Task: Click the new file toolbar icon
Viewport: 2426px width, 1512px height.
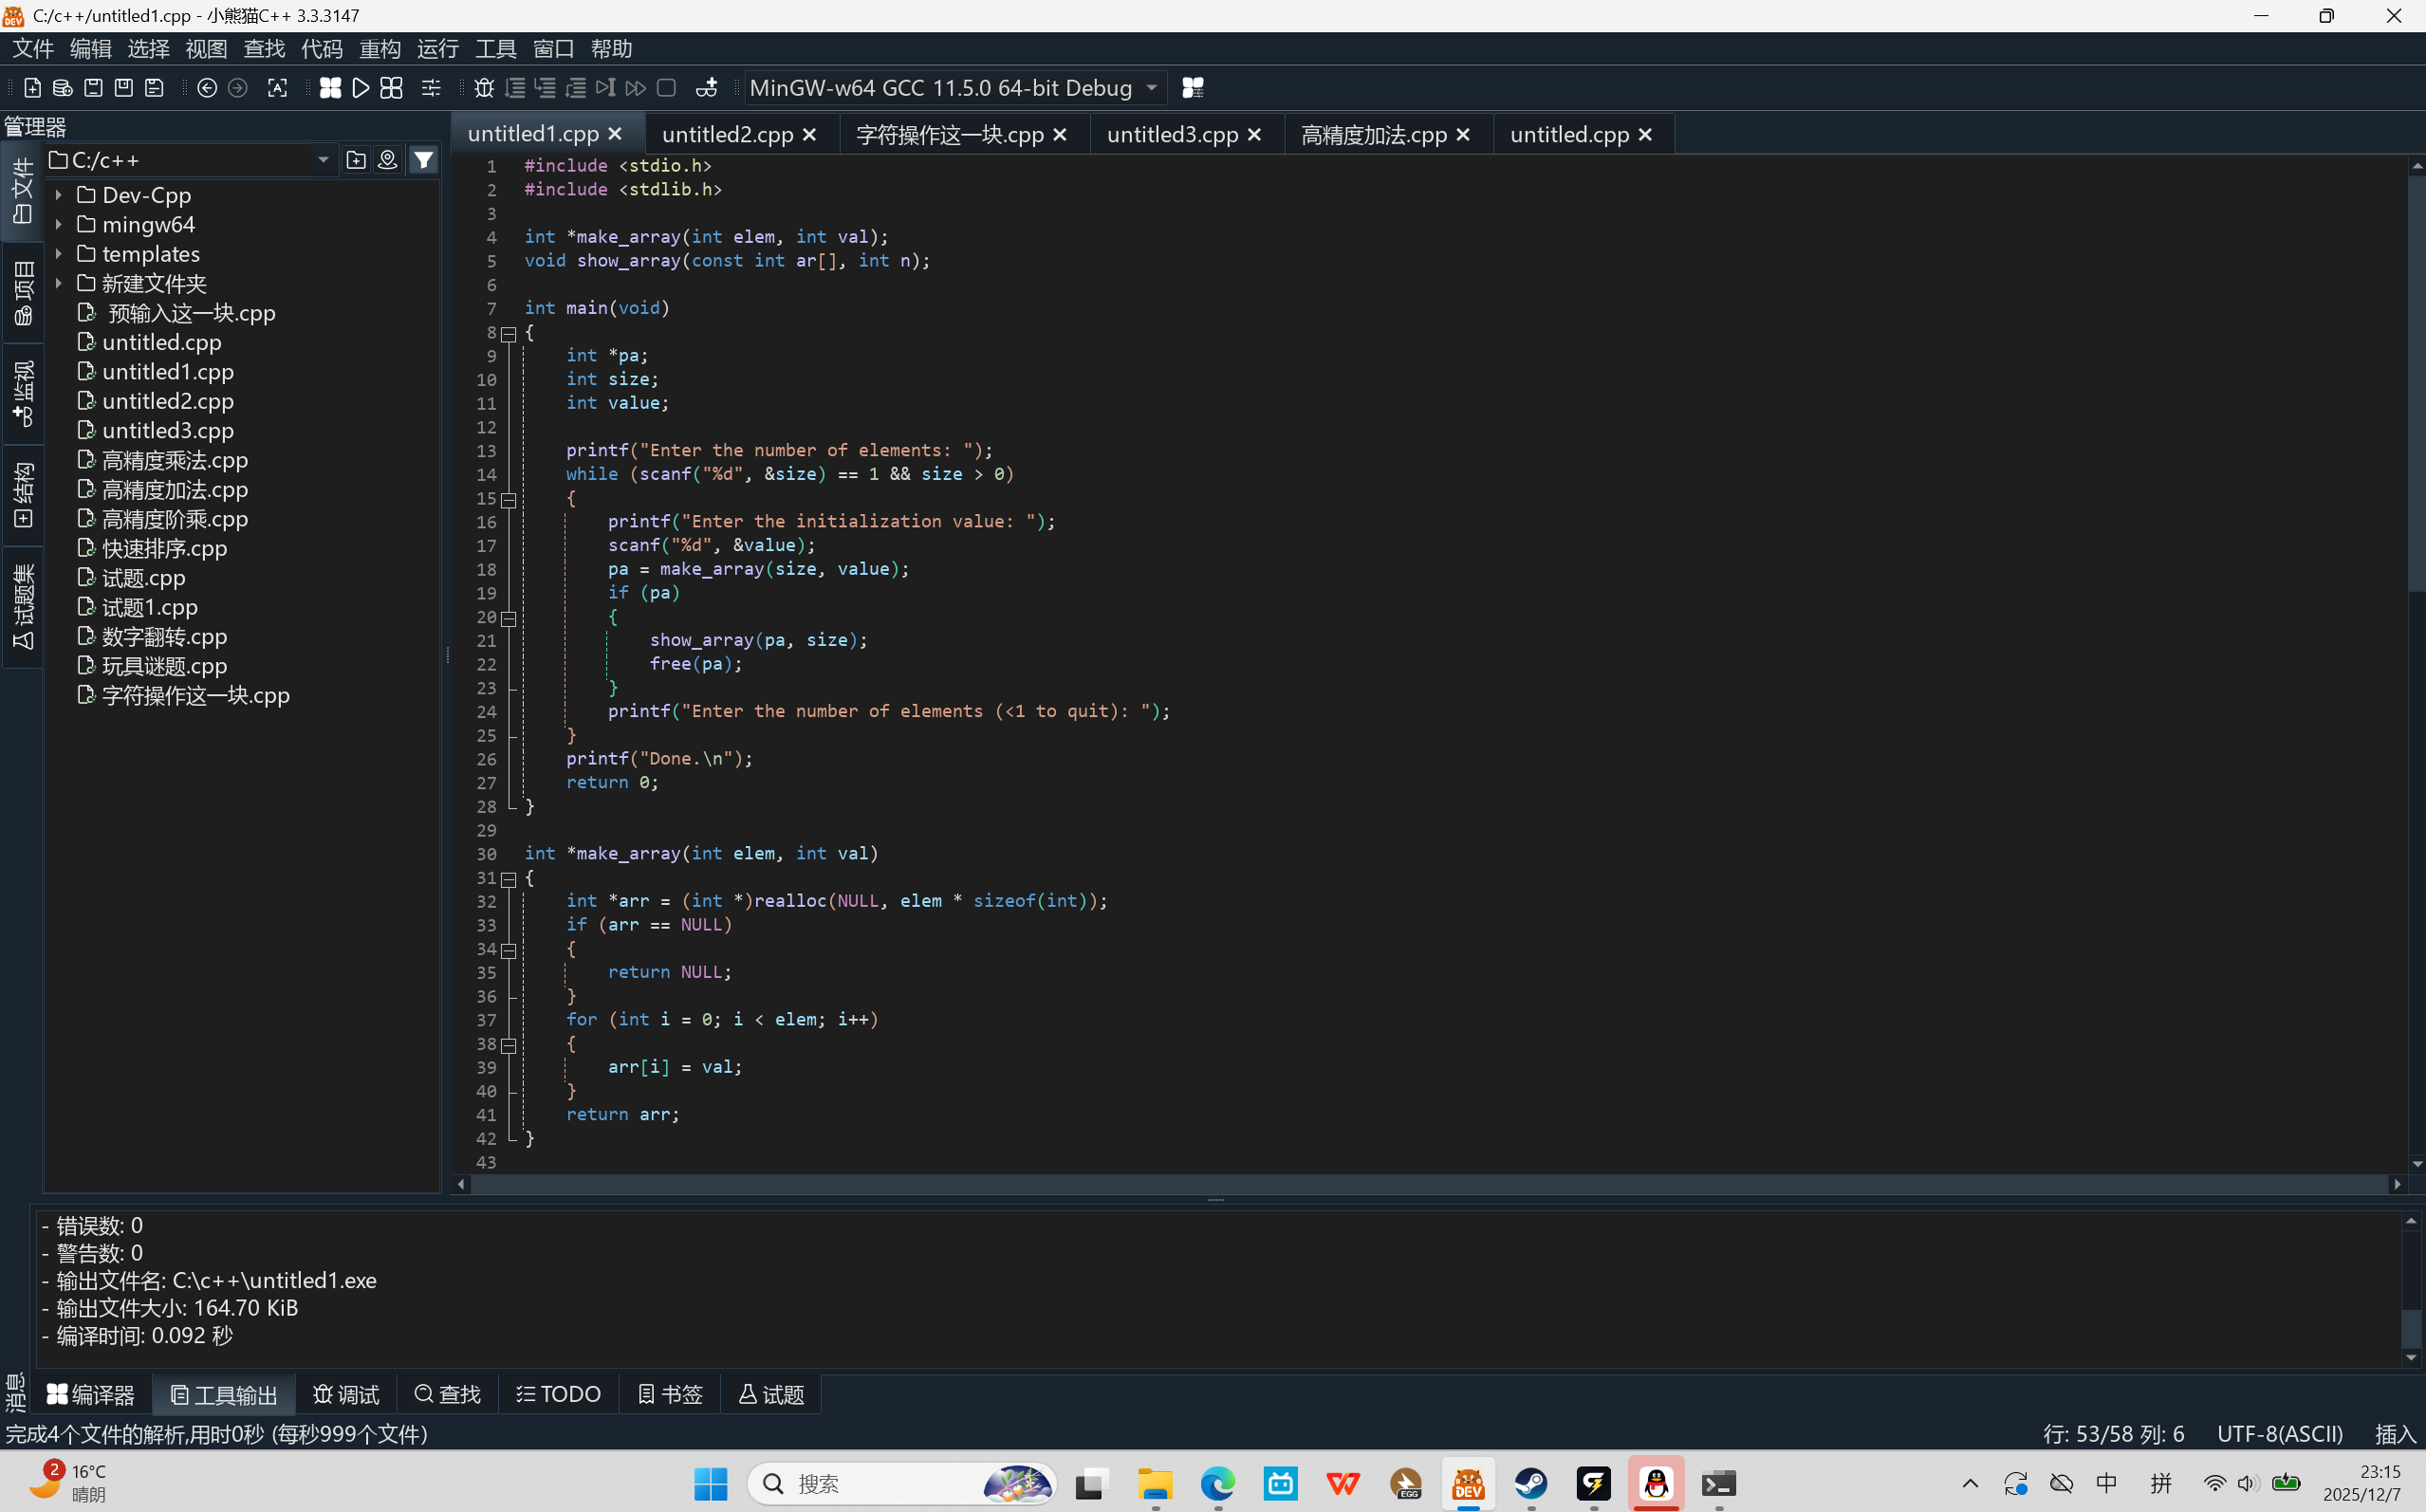Action: point(32,88)
